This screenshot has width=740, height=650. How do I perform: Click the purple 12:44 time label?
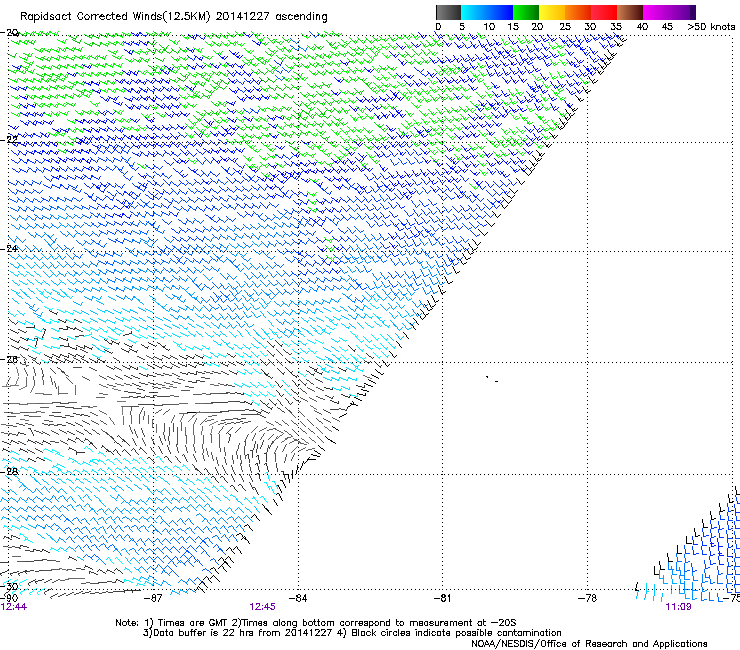[x=14, y=607]
